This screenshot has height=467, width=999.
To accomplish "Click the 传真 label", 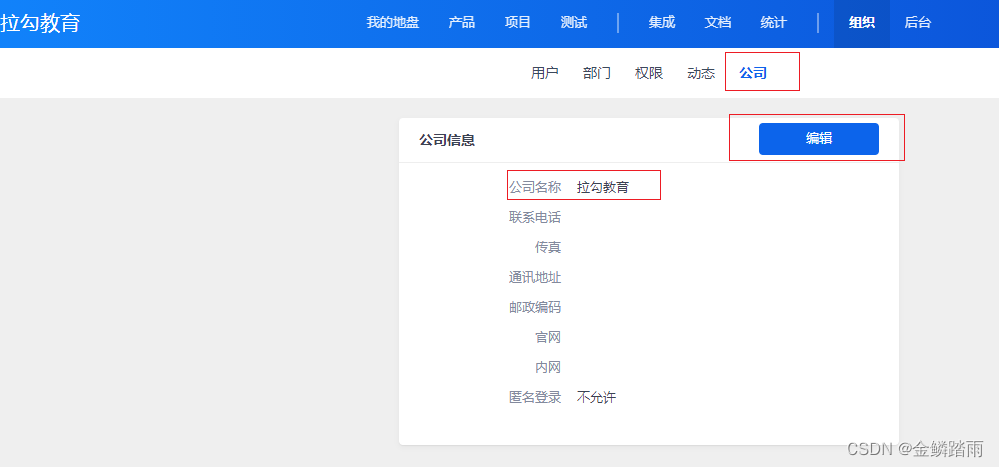I will tap(548, 247).
